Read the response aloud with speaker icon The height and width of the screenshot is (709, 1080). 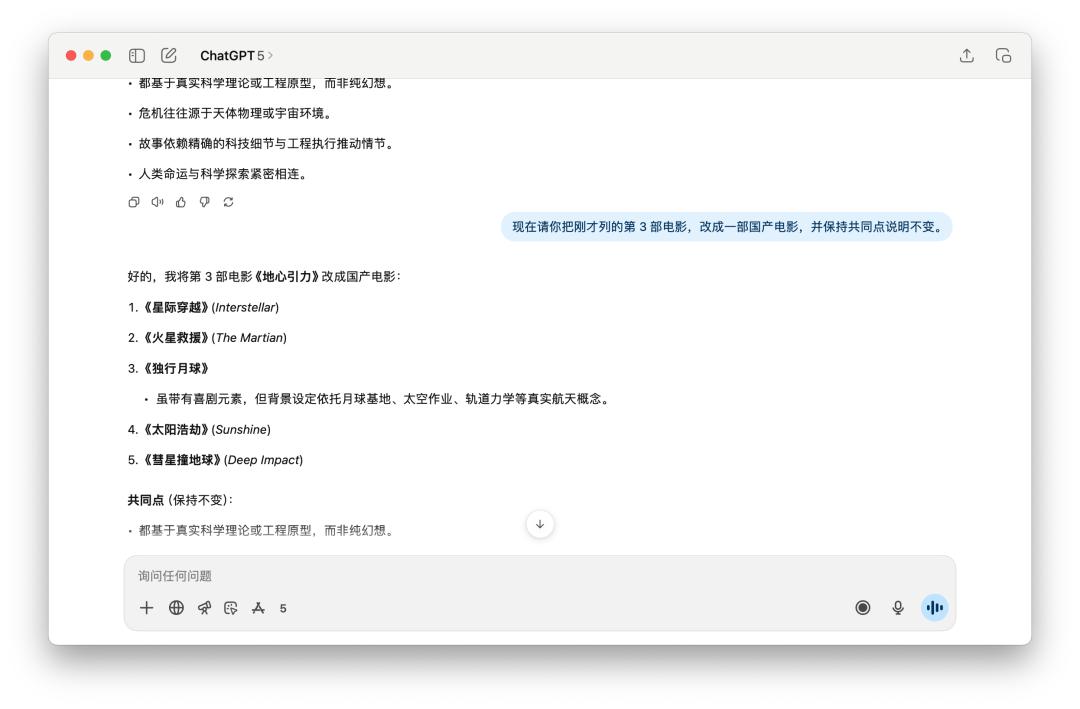point(157,202)
